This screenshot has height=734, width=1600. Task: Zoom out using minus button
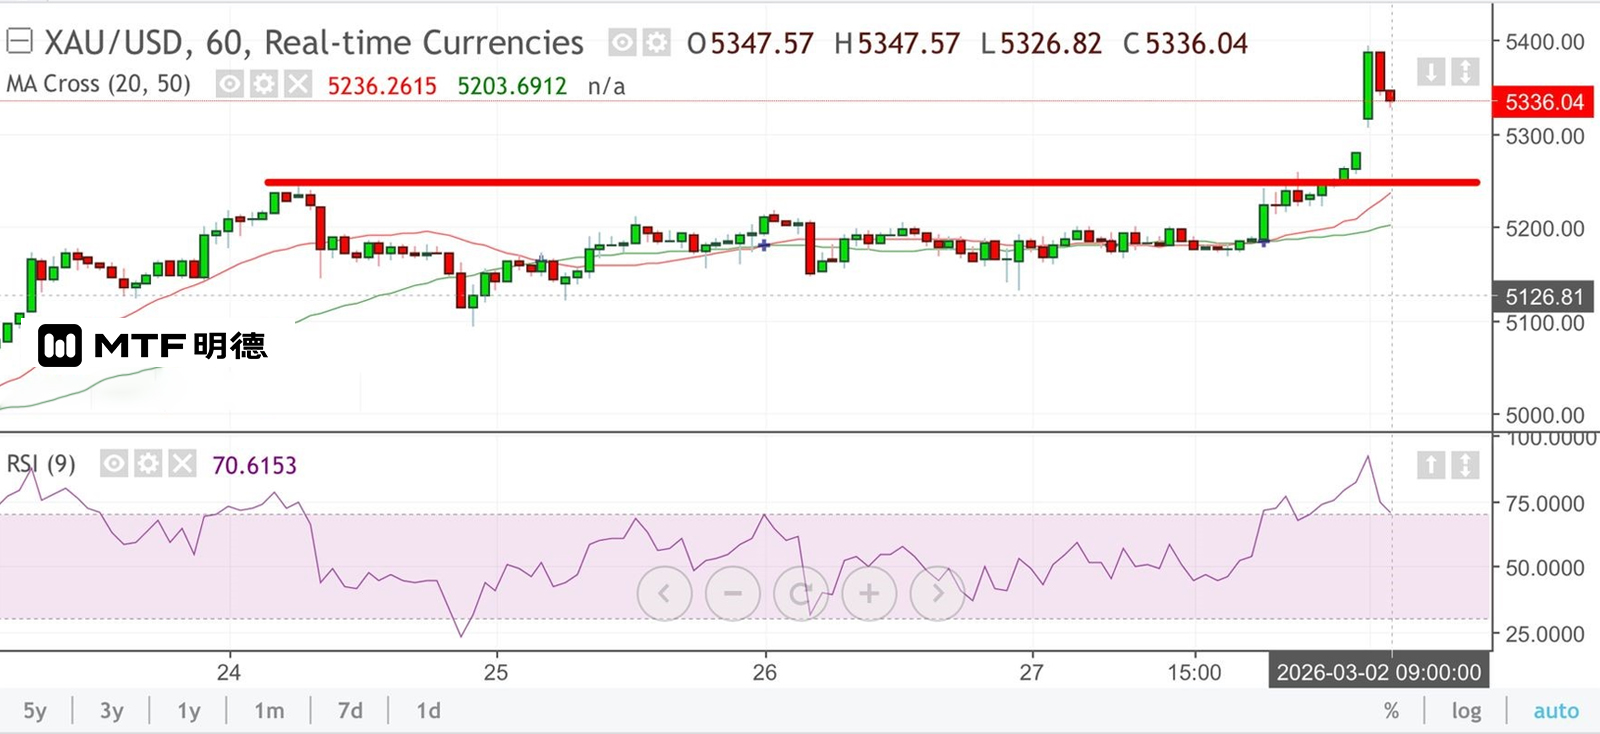click(x=733, y=594)
